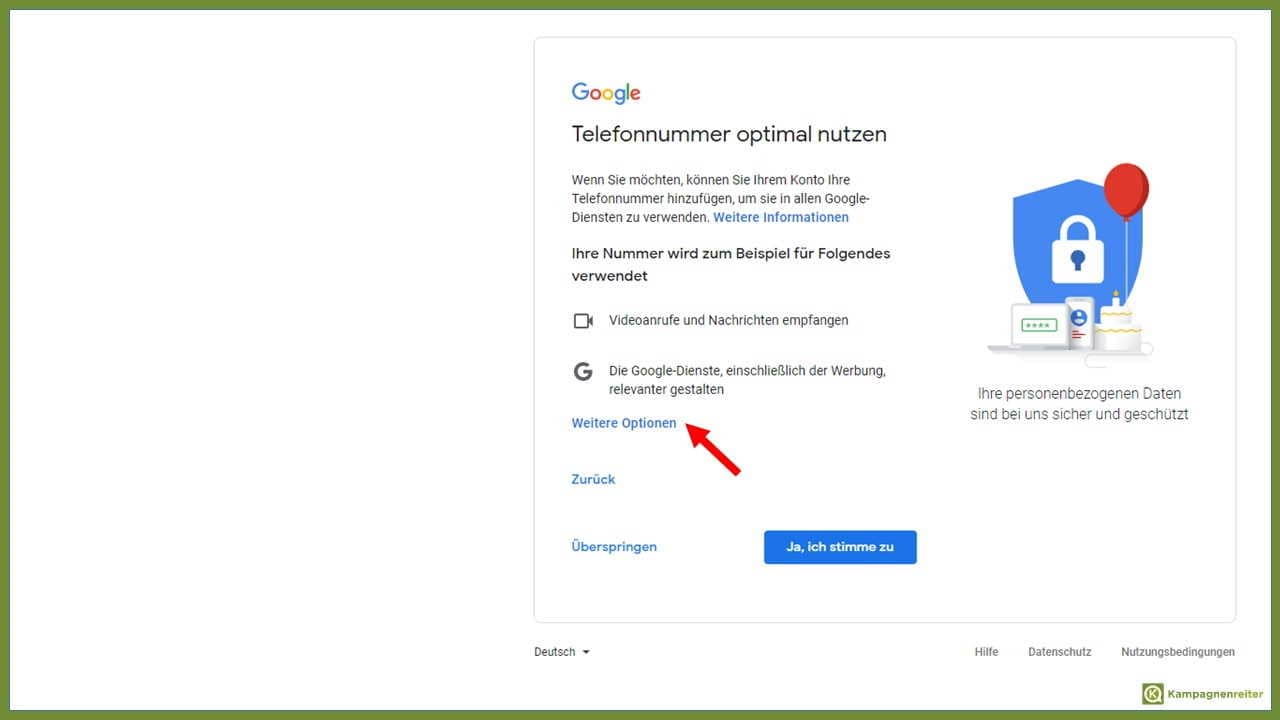
Task: Open the Datenschutz link
Action: (1059, 652)
